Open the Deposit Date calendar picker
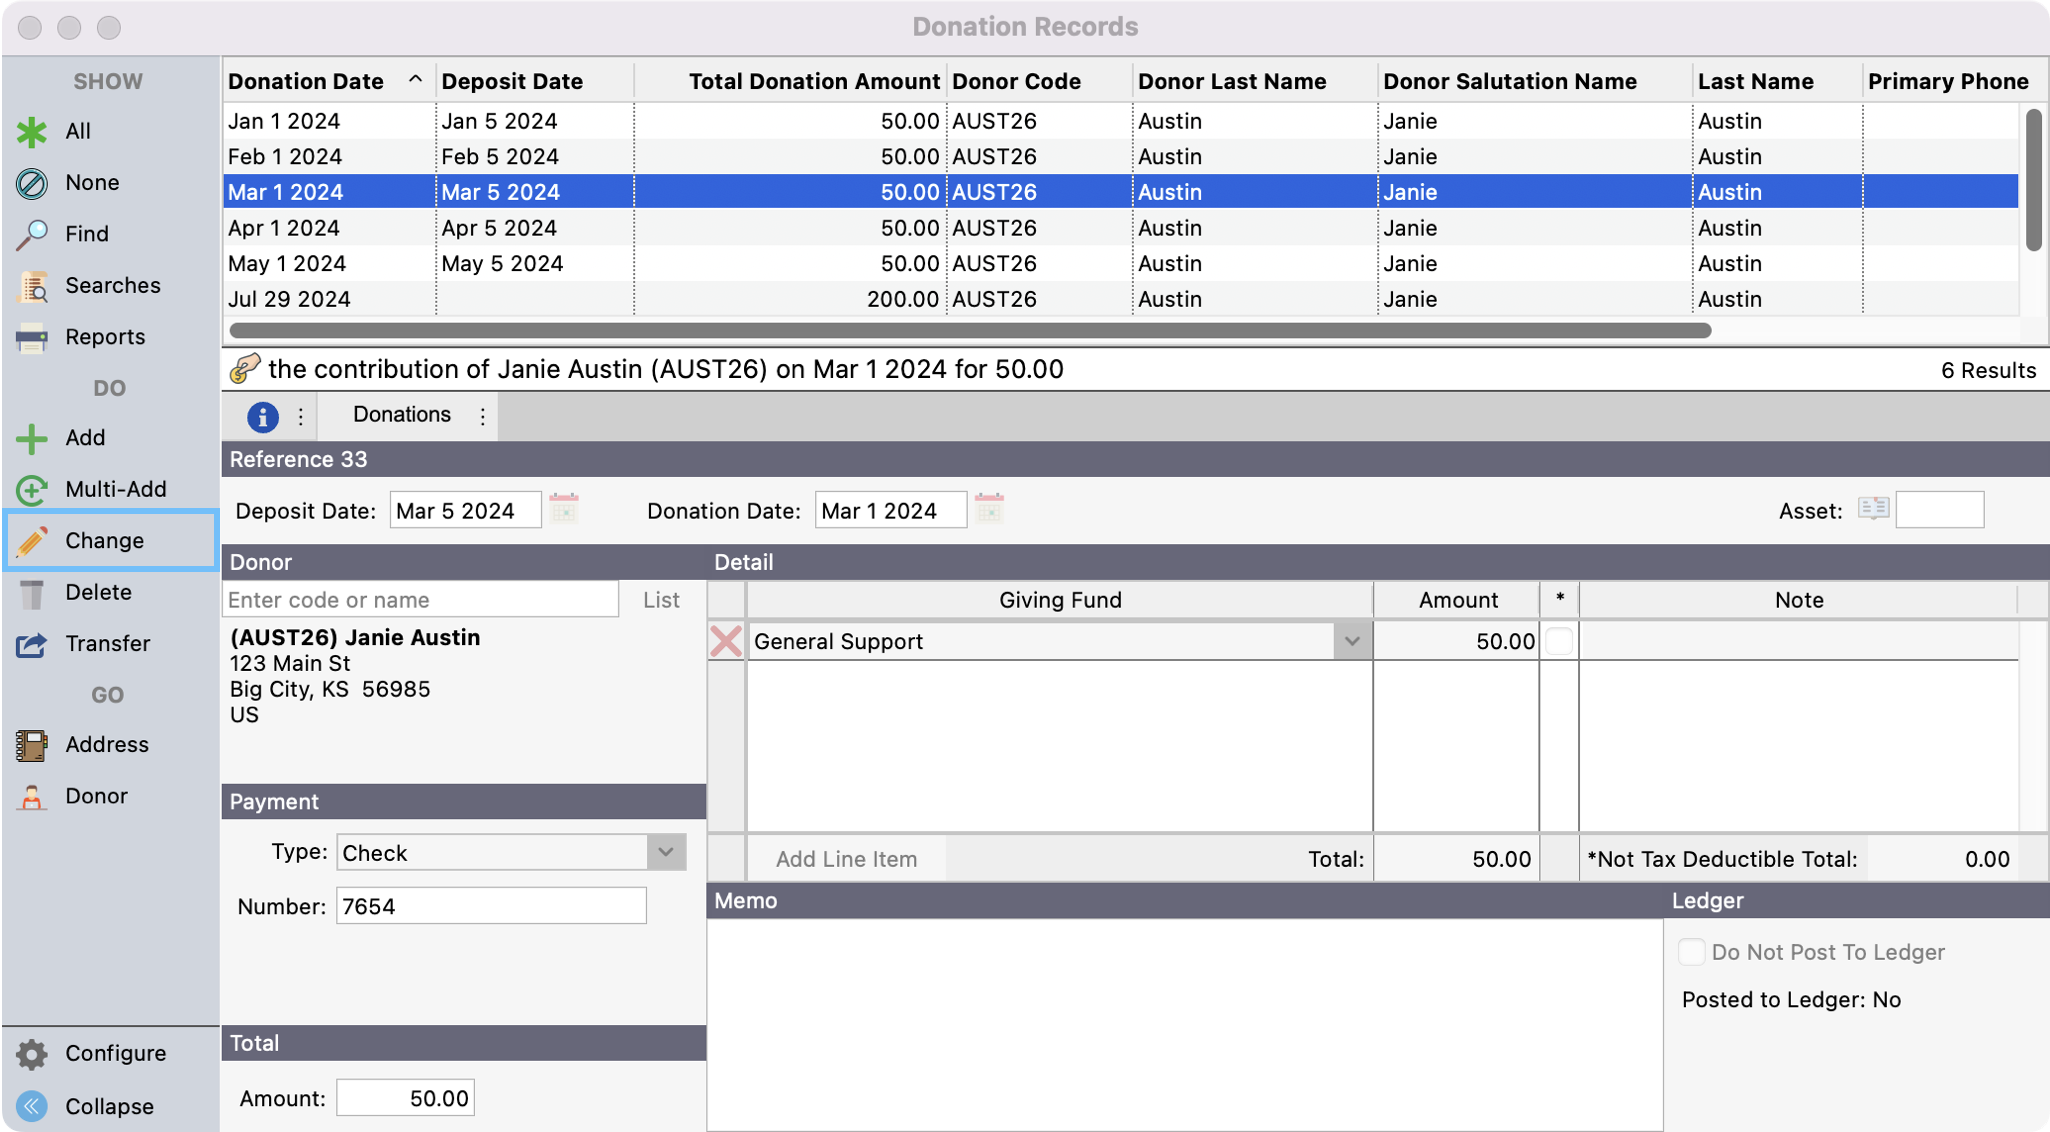The height and width of the screenshot is (1132, 2050). 564,510
